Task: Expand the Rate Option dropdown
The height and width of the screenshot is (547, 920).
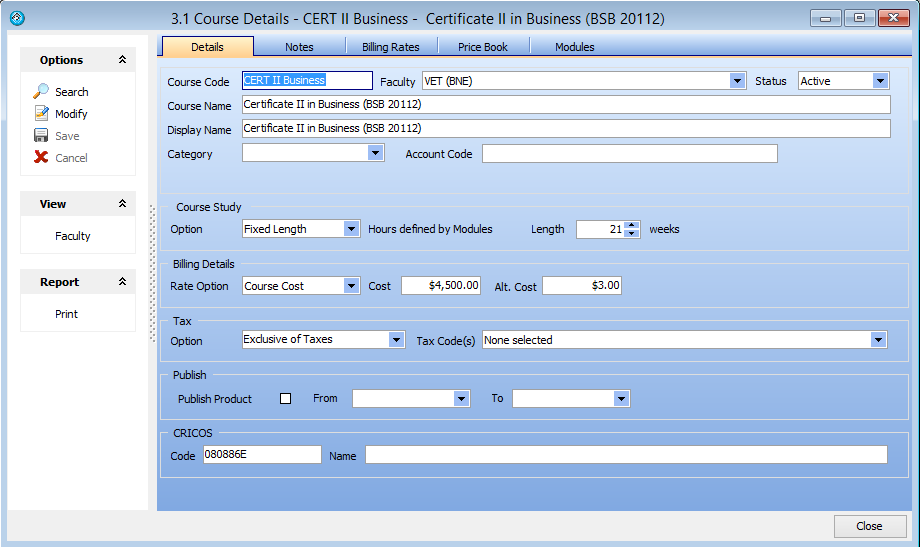Action: coord(351,286)
